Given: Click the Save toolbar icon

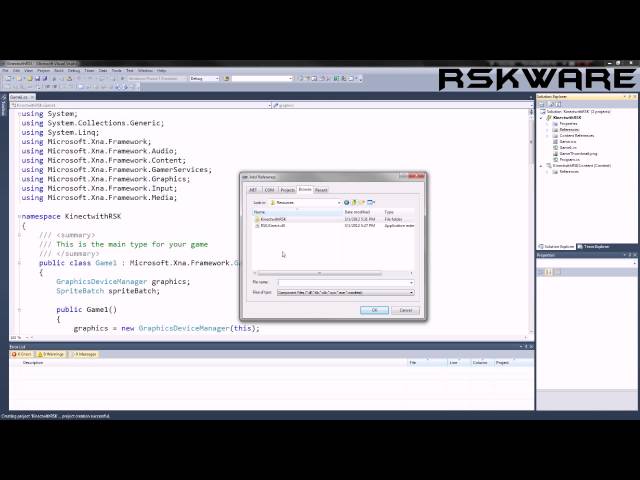Looking at the screenshot, I should coord(38,78).
